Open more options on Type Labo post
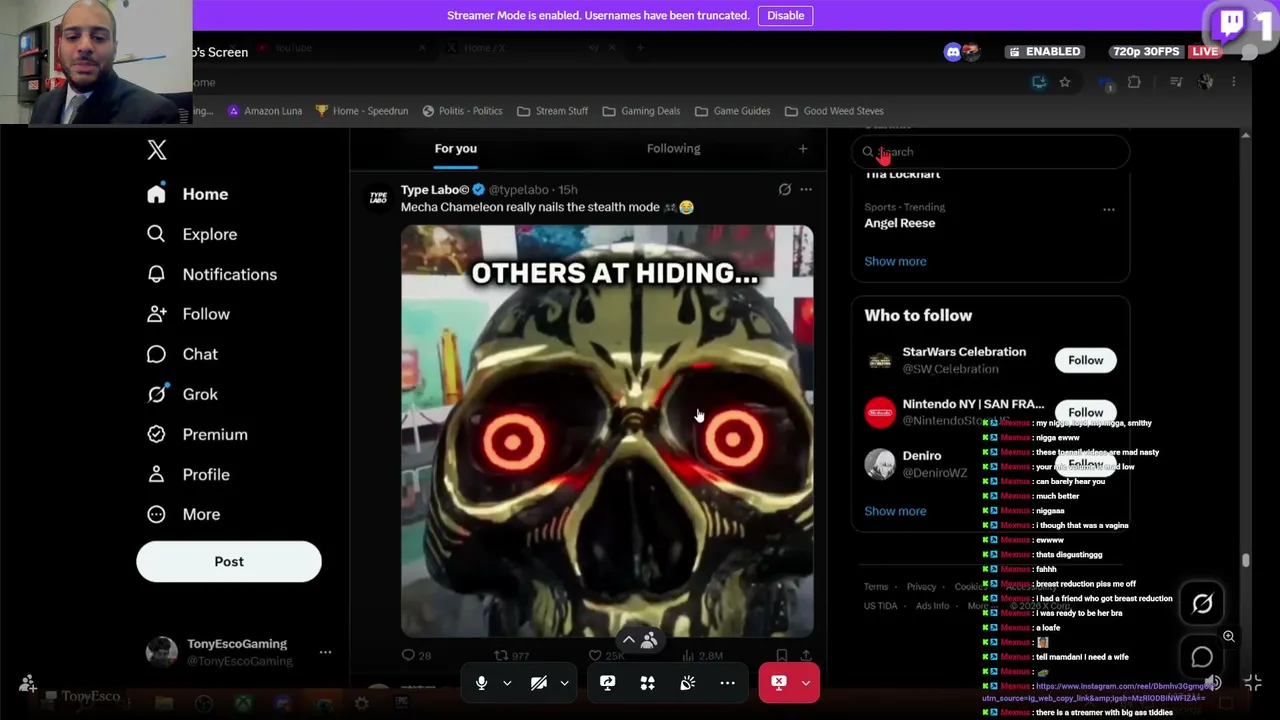This screenshot has height=720, width=1280. pos(806,189)
